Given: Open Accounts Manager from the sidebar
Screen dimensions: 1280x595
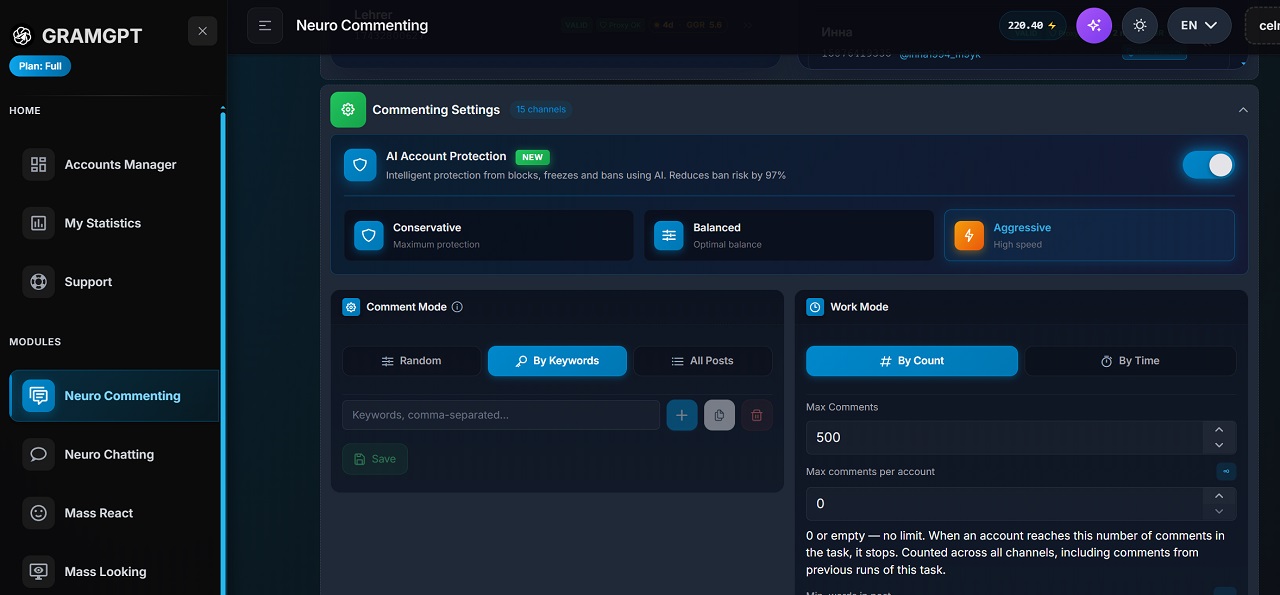Looking at the screenshot, I should 115,164.
